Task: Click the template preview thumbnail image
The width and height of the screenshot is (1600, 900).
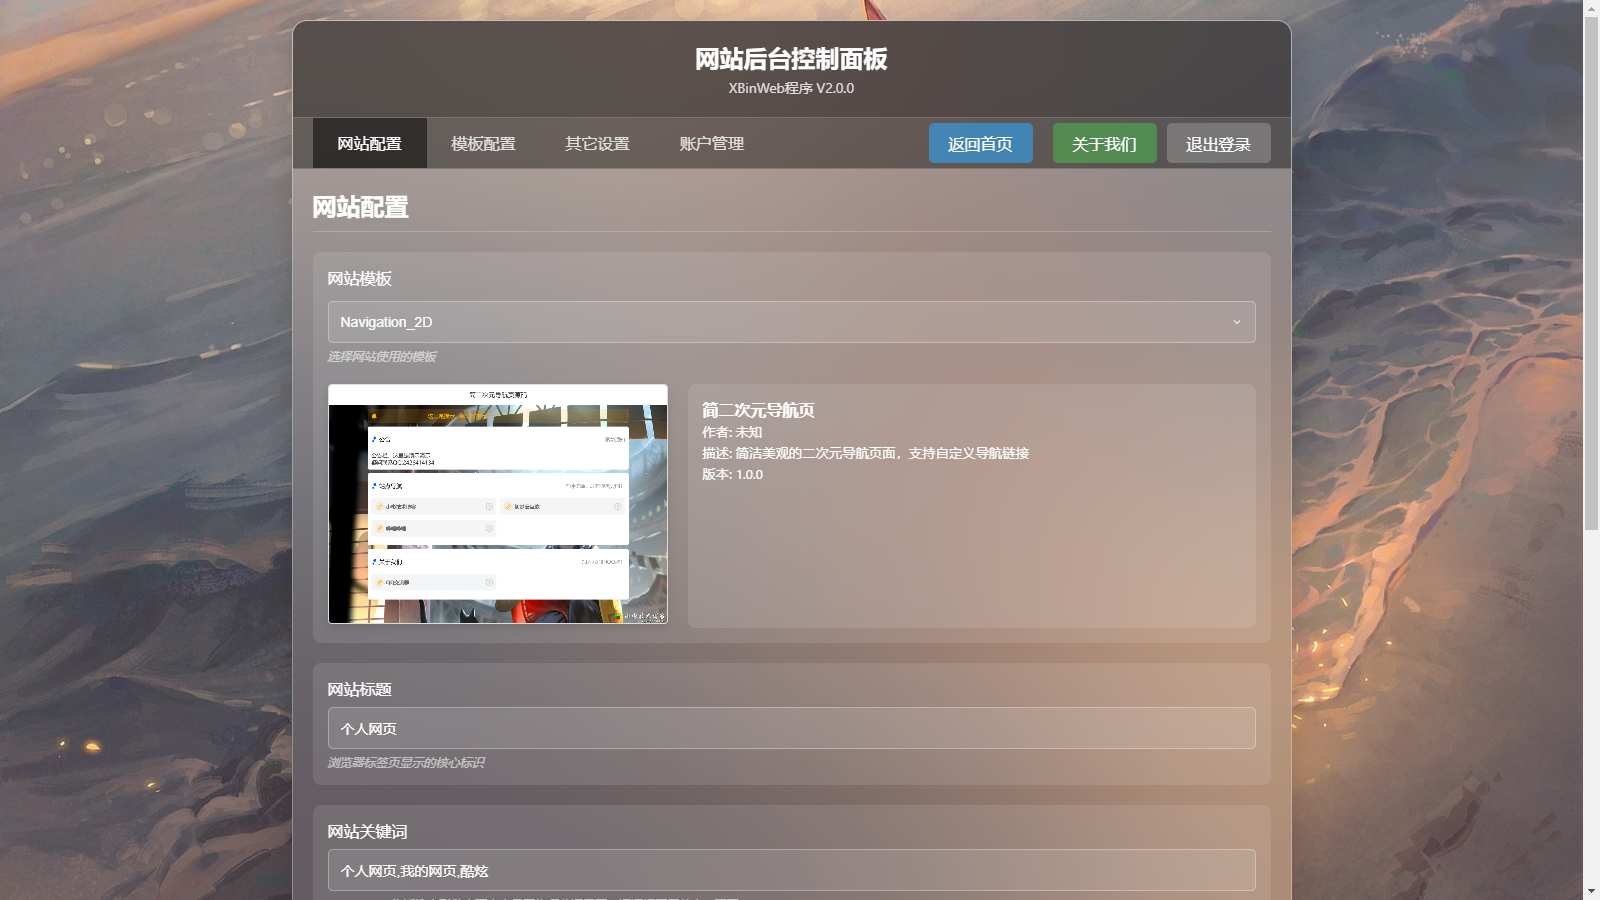Action: coord(498,504)
